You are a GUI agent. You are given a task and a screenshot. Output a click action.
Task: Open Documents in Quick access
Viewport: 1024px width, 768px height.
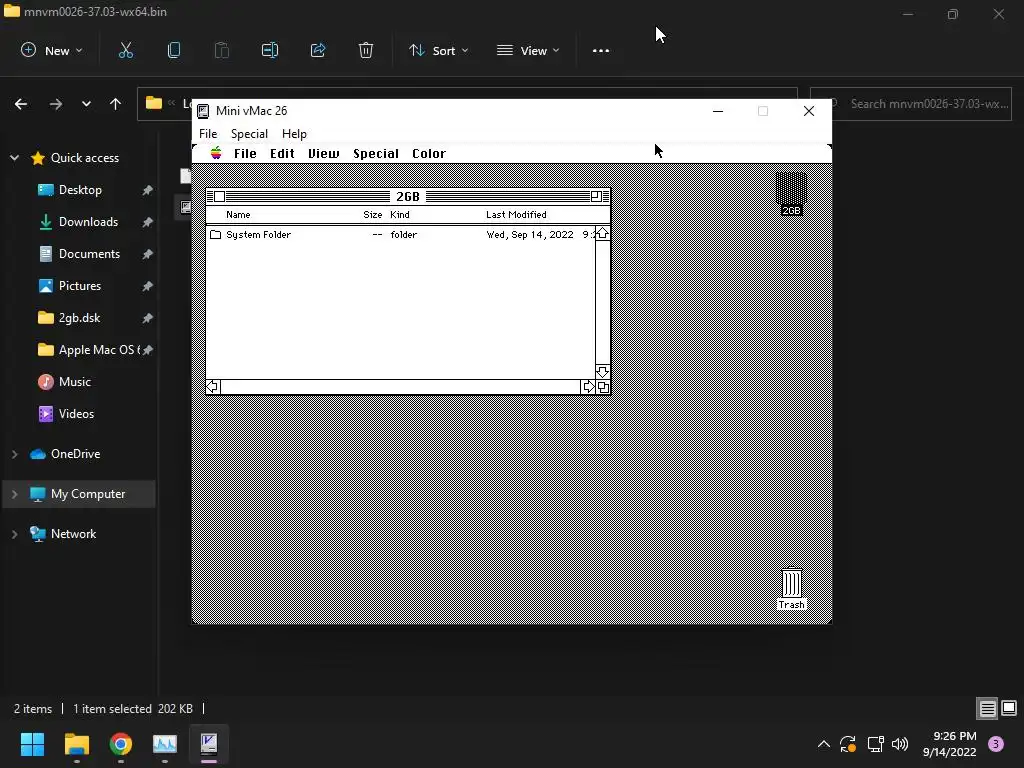click(89, 254)
